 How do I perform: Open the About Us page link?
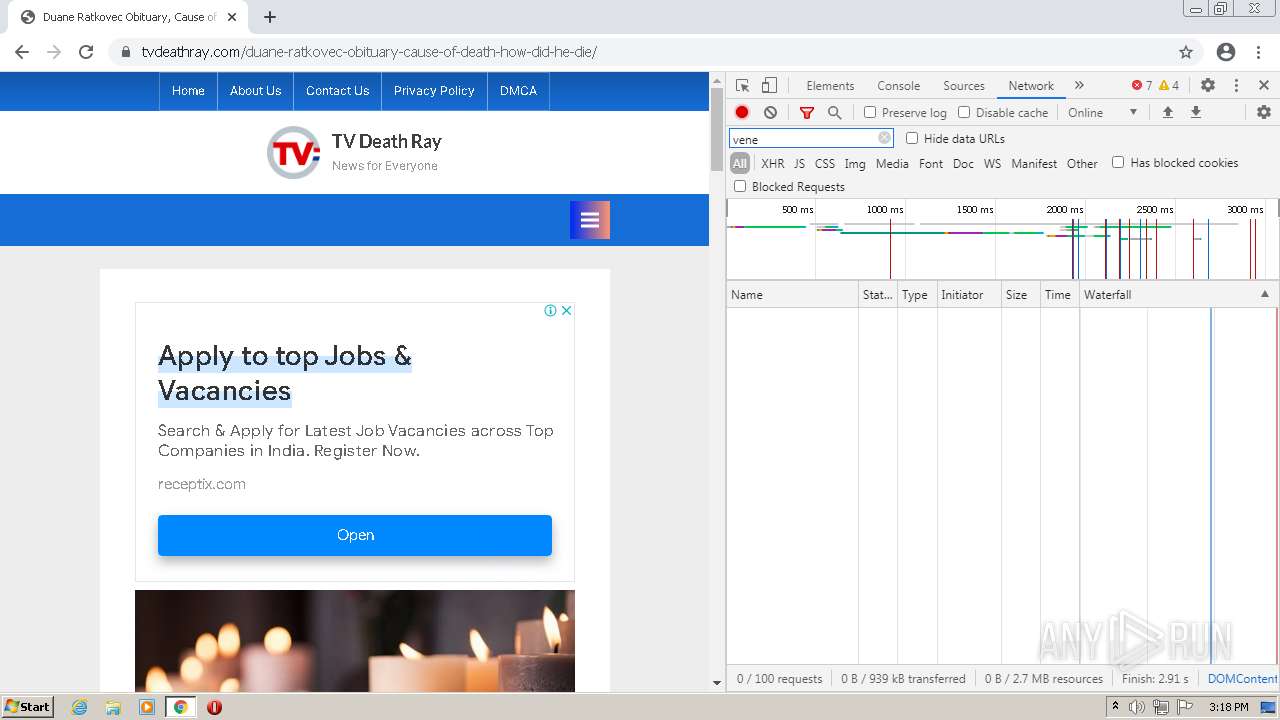coord(255,91)
